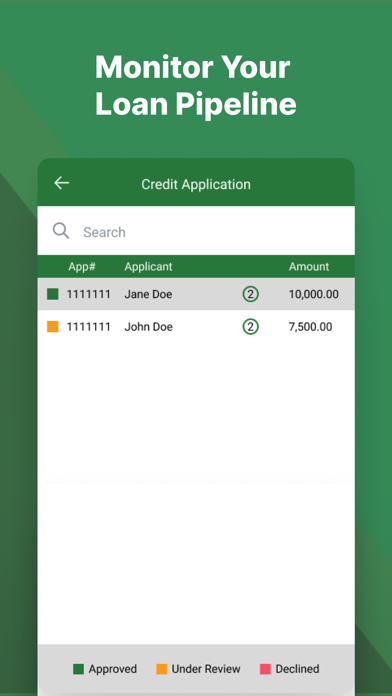Sort by the Applicant column header
This screenshot has width=392, height=696.
(148, 267)
